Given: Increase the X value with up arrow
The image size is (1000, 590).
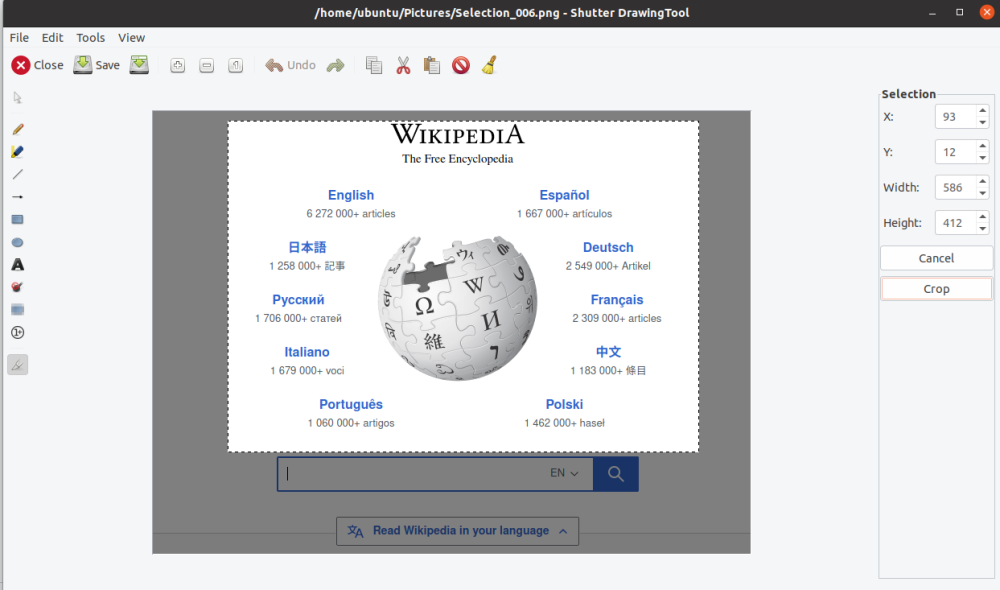Looking at the screenshot, I should click(x=983, y=111).
